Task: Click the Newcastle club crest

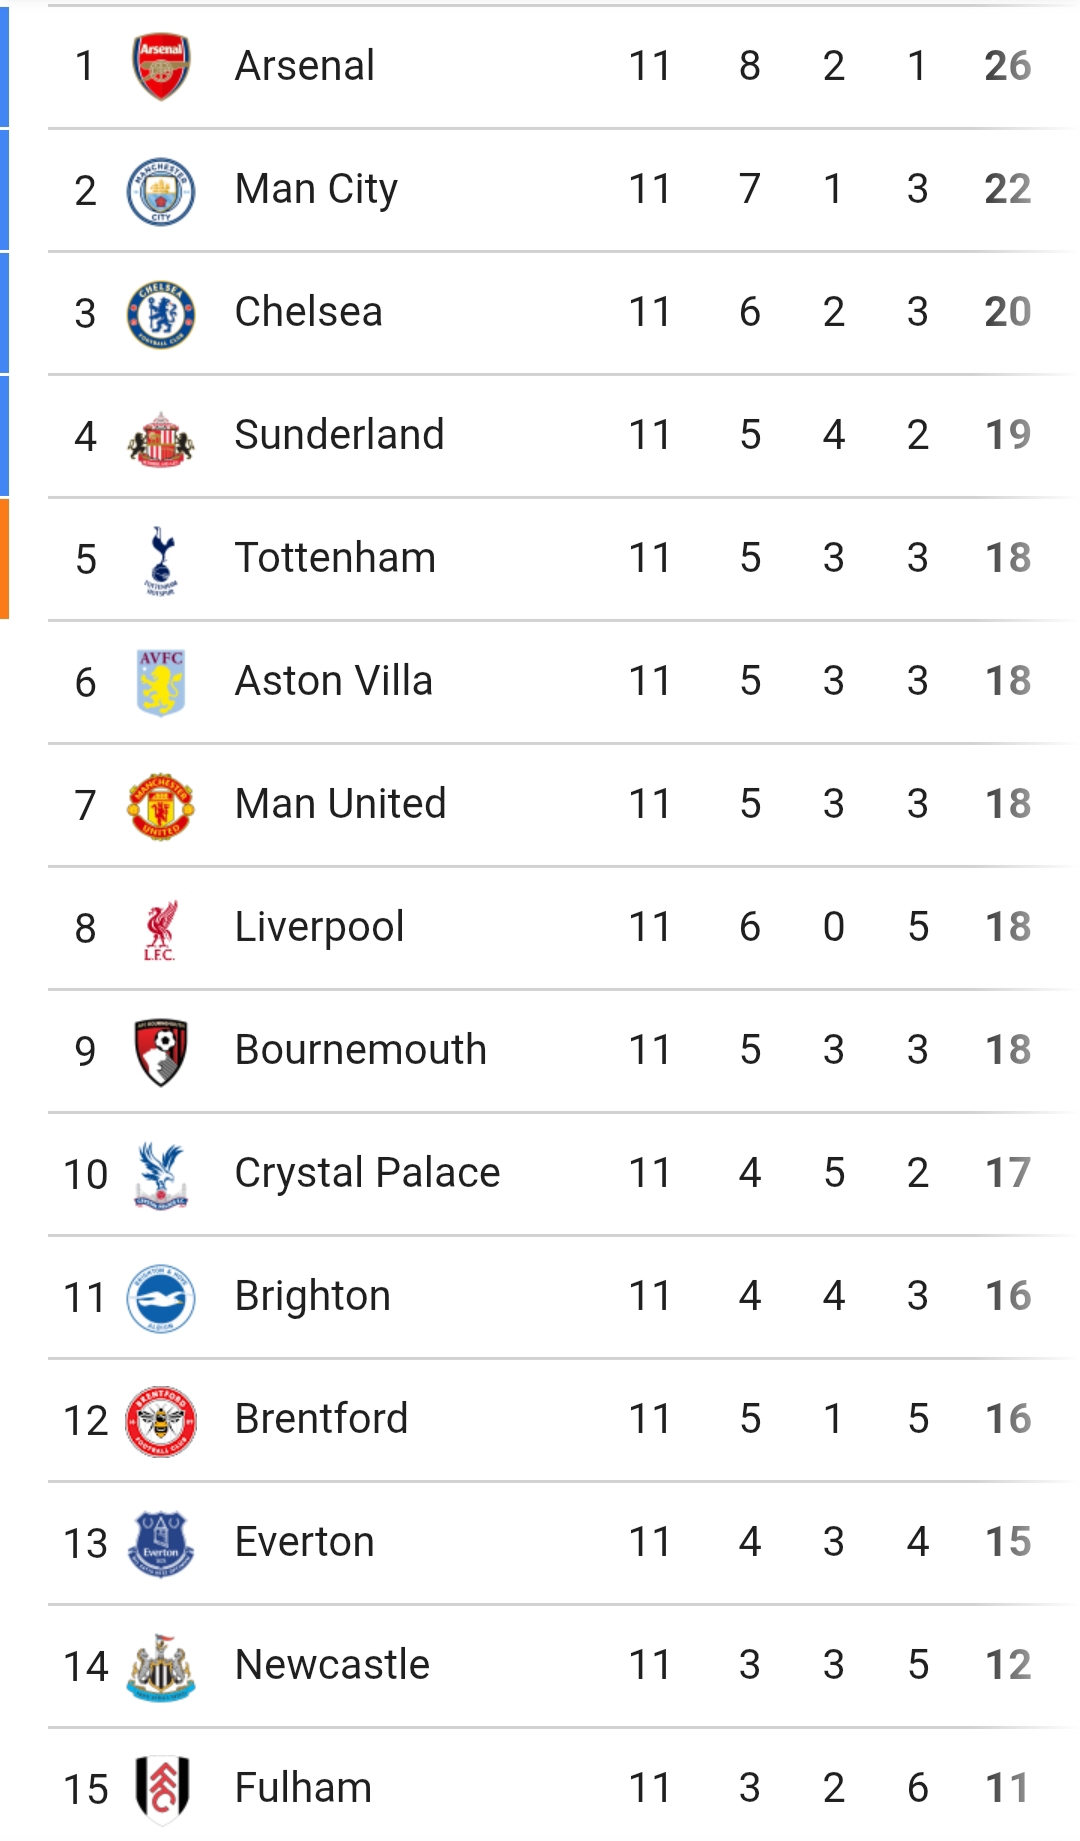Action: 161,1667
